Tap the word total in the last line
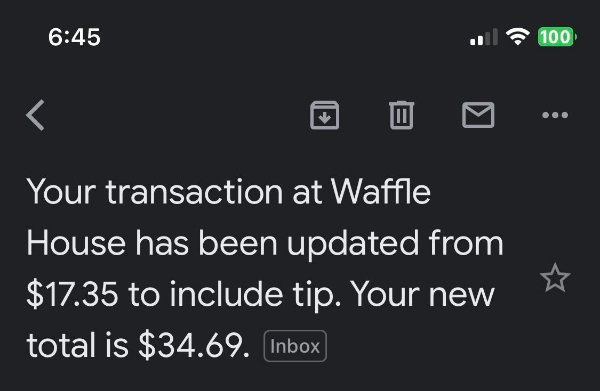 (x=61, y=345)
